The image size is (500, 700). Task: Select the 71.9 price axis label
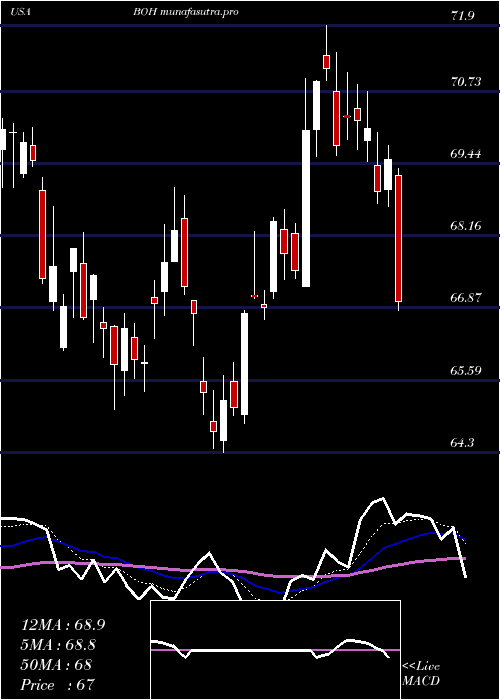pos(463,16)
